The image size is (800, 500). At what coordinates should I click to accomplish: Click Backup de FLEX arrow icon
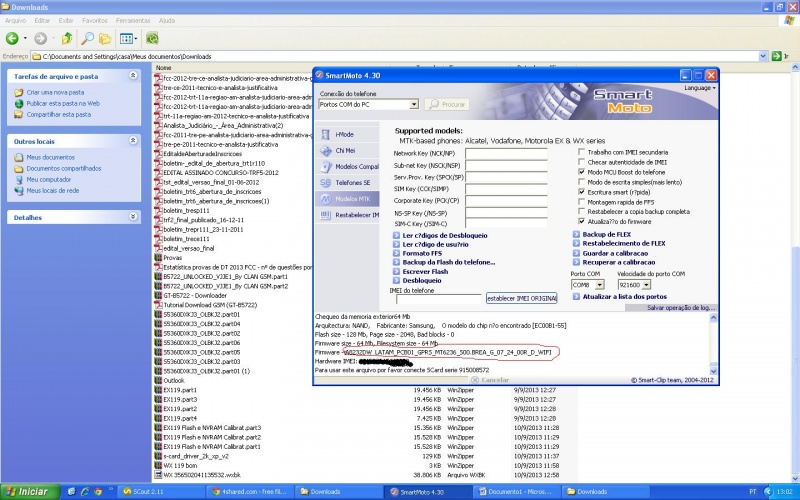[576, 234]
